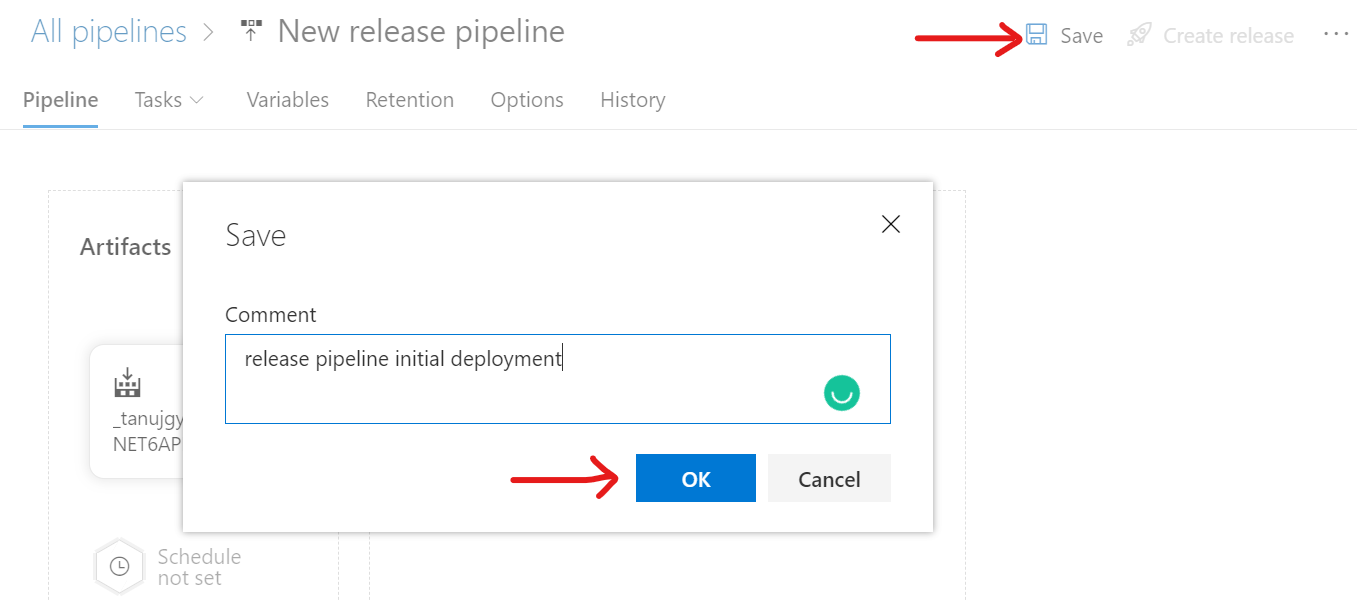Image resolution: width=1357 pixels, height=601 pixels.
Task: Confirm save by clicking OK
Action: pos(695,478)
